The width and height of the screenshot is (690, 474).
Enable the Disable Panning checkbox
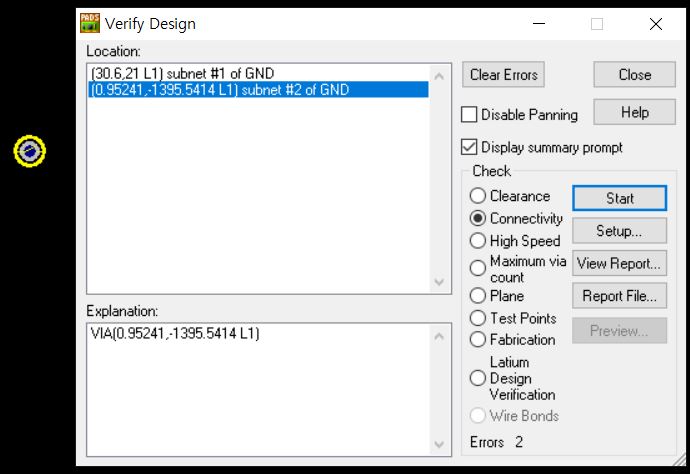pos(469,115)
